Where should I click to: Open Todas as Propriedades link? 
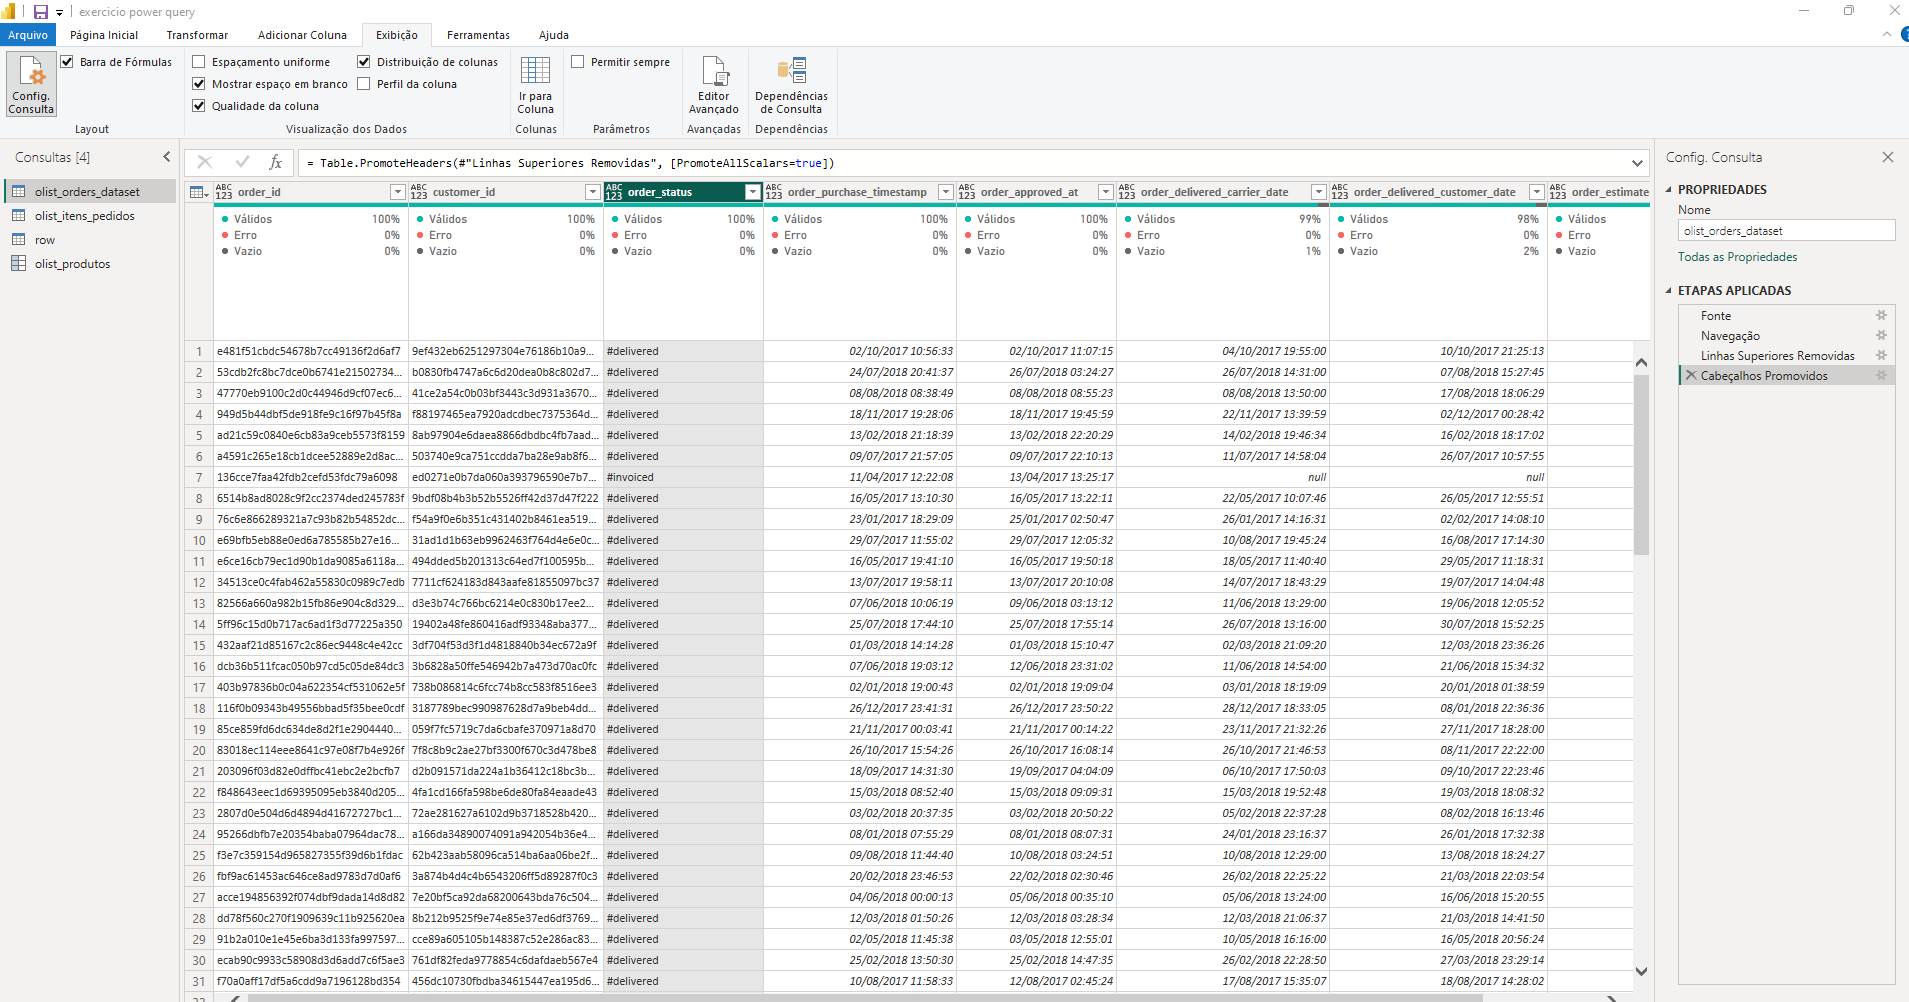1737,257
